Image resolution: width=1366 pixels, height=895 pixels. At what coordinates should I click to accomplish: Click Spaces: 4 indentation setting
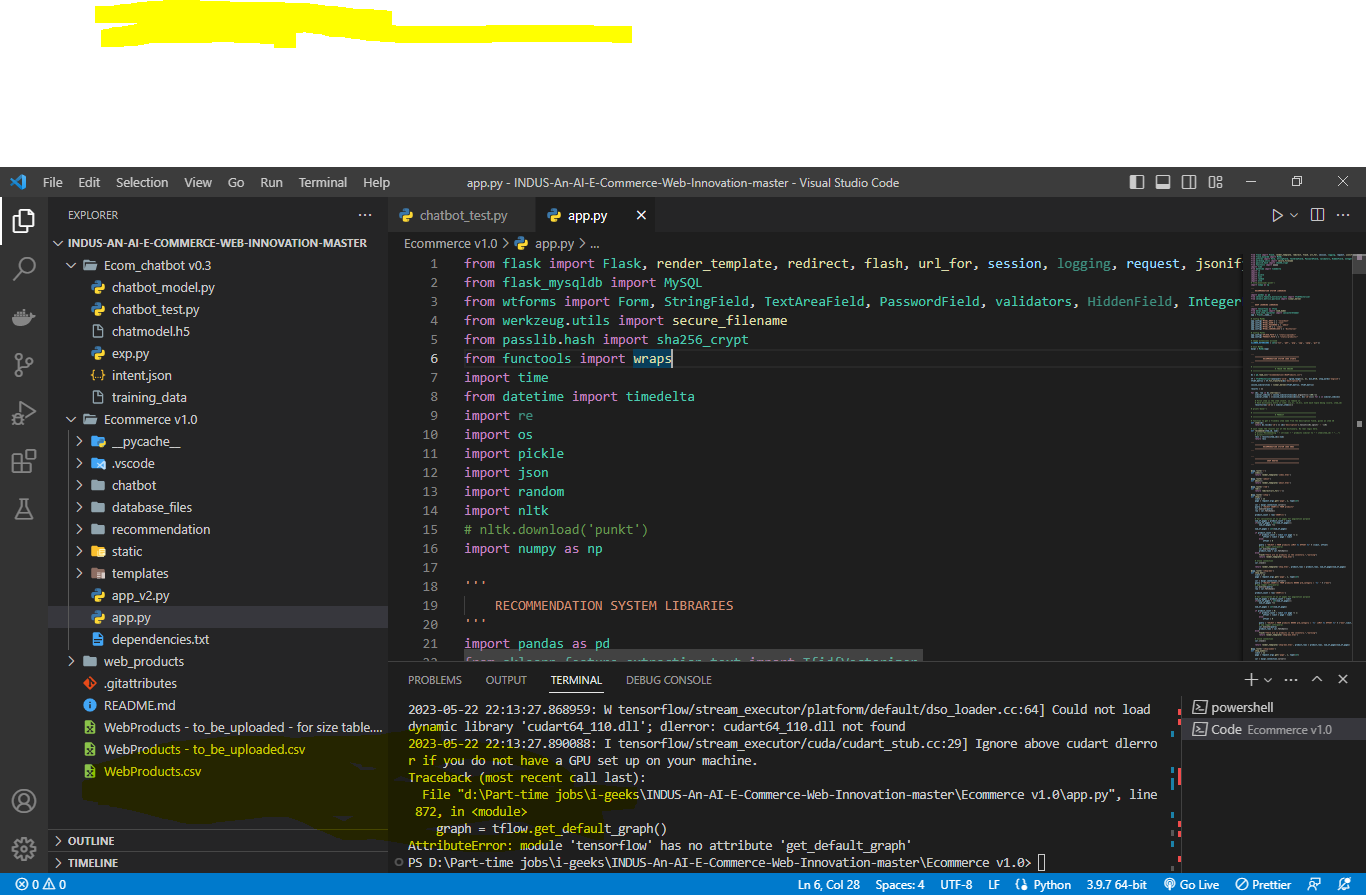(x=899, y=884)
